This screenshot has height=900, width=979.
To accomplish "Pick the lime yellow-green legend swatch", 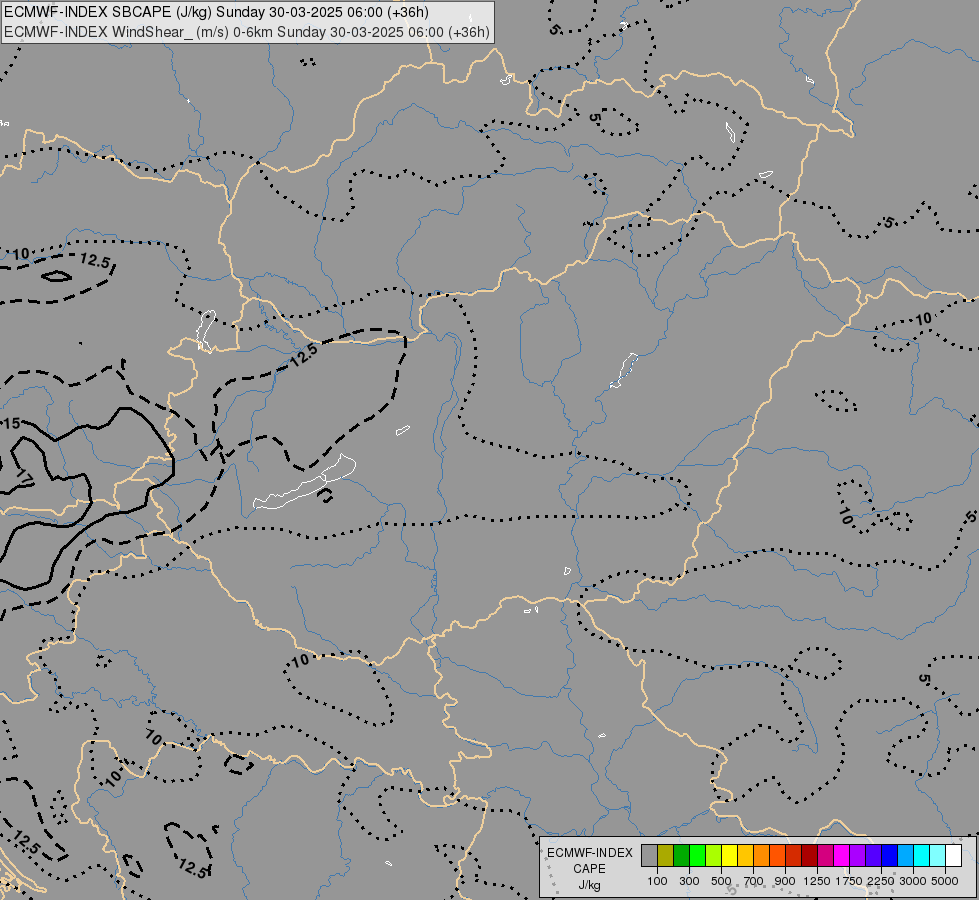I will [x=714, y=856].
